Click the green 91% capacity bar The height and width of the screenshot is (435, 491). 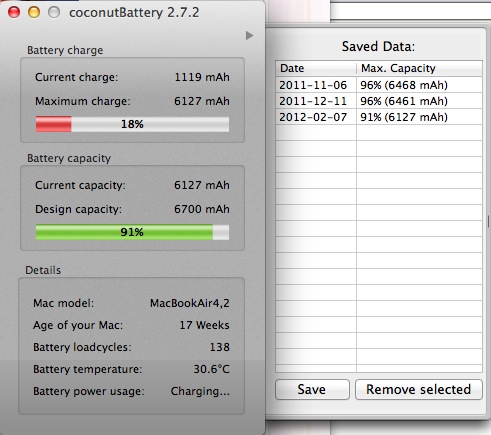click(132, 232)
